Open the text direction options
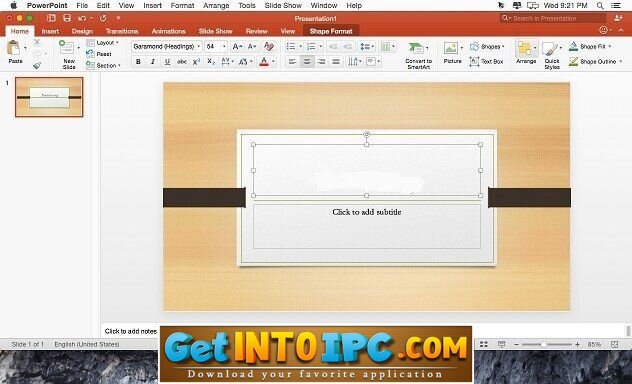This screenshot has width=632, height=384. coord(354,62)
